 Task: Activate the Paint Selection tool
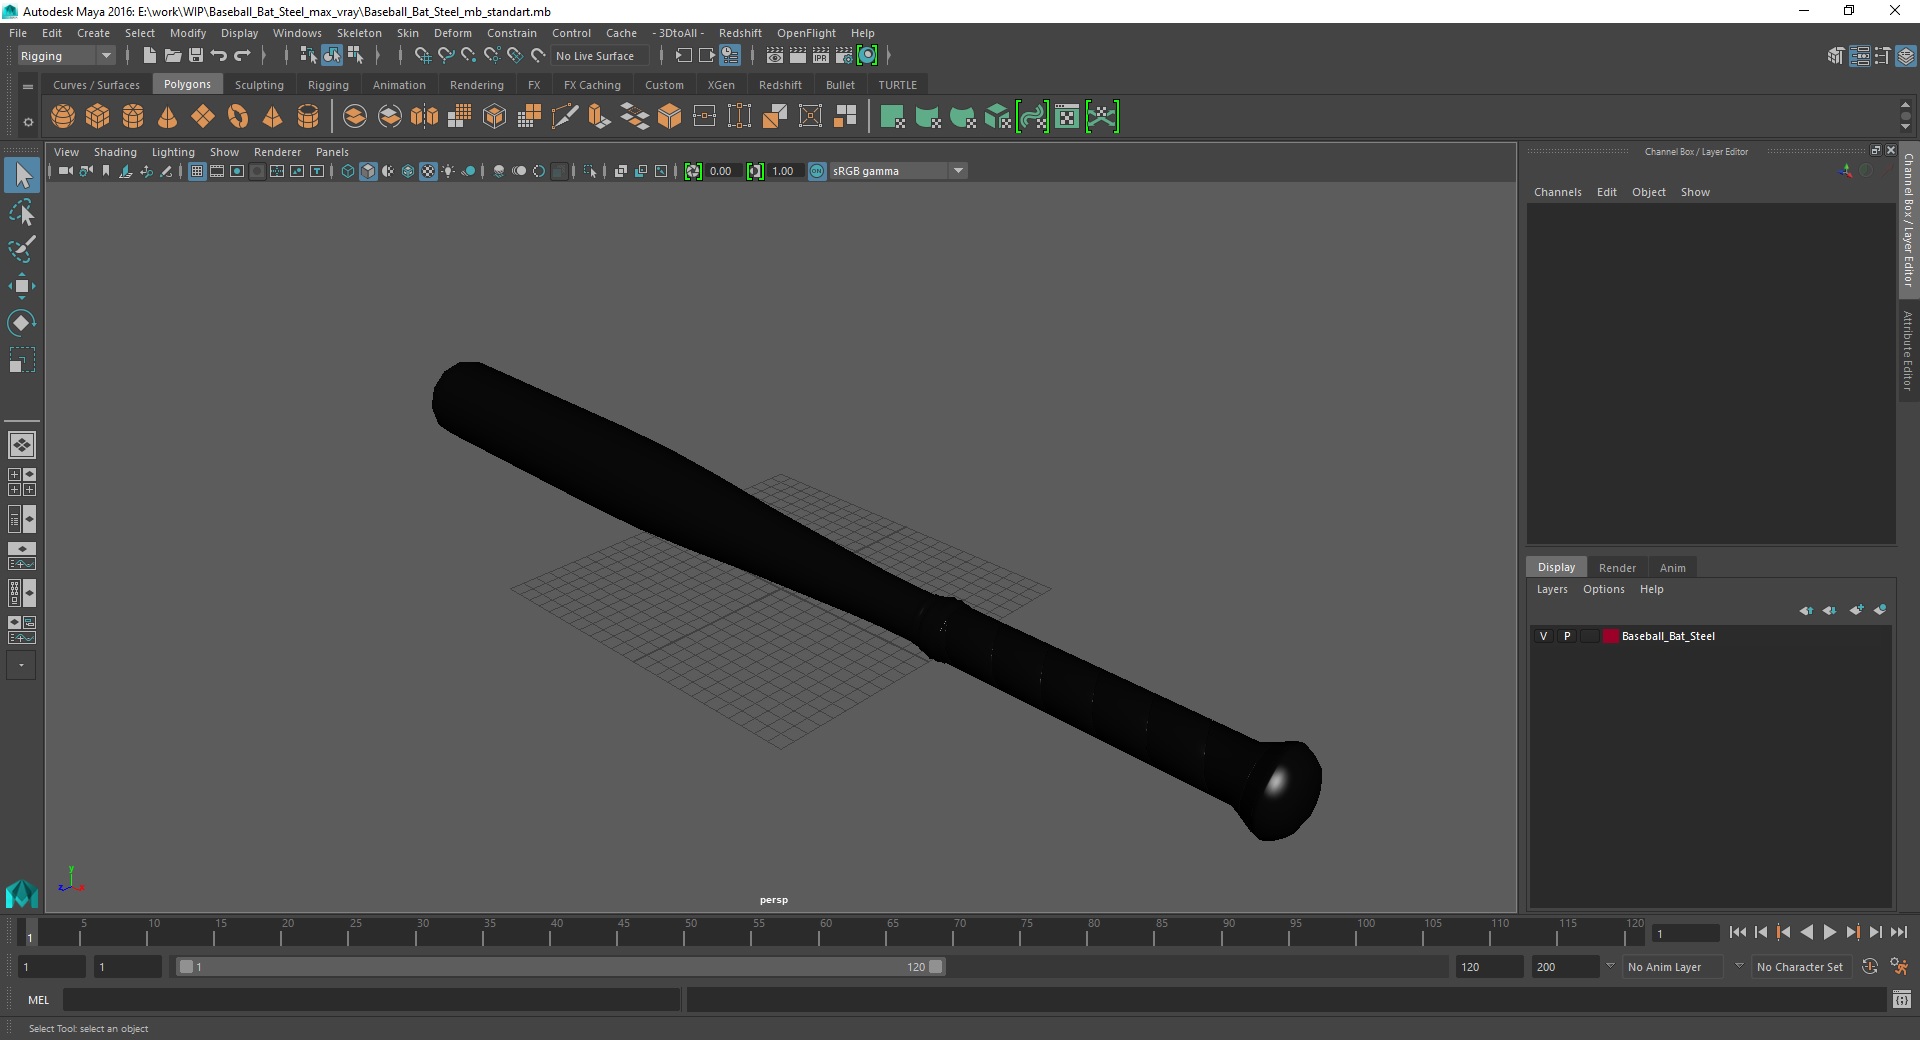[x=22, y=249]
